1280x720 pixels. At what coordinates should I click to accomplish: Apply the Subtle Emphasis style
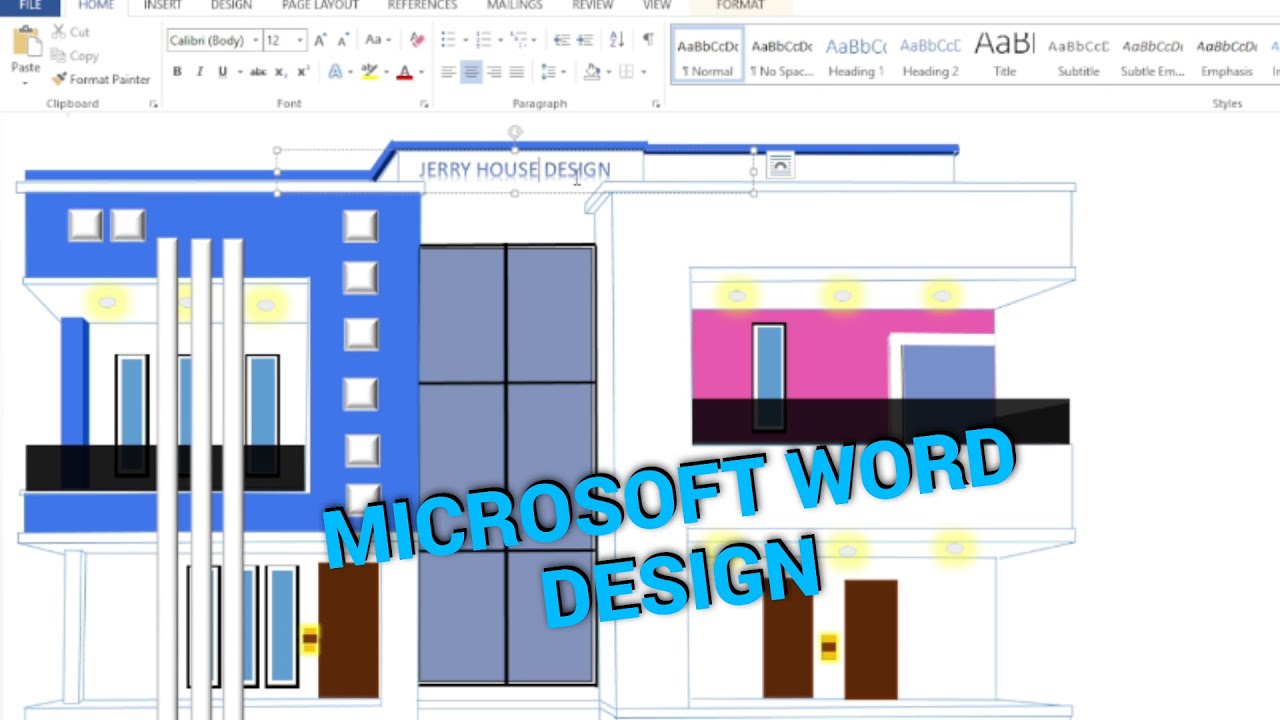point(1152,56)
